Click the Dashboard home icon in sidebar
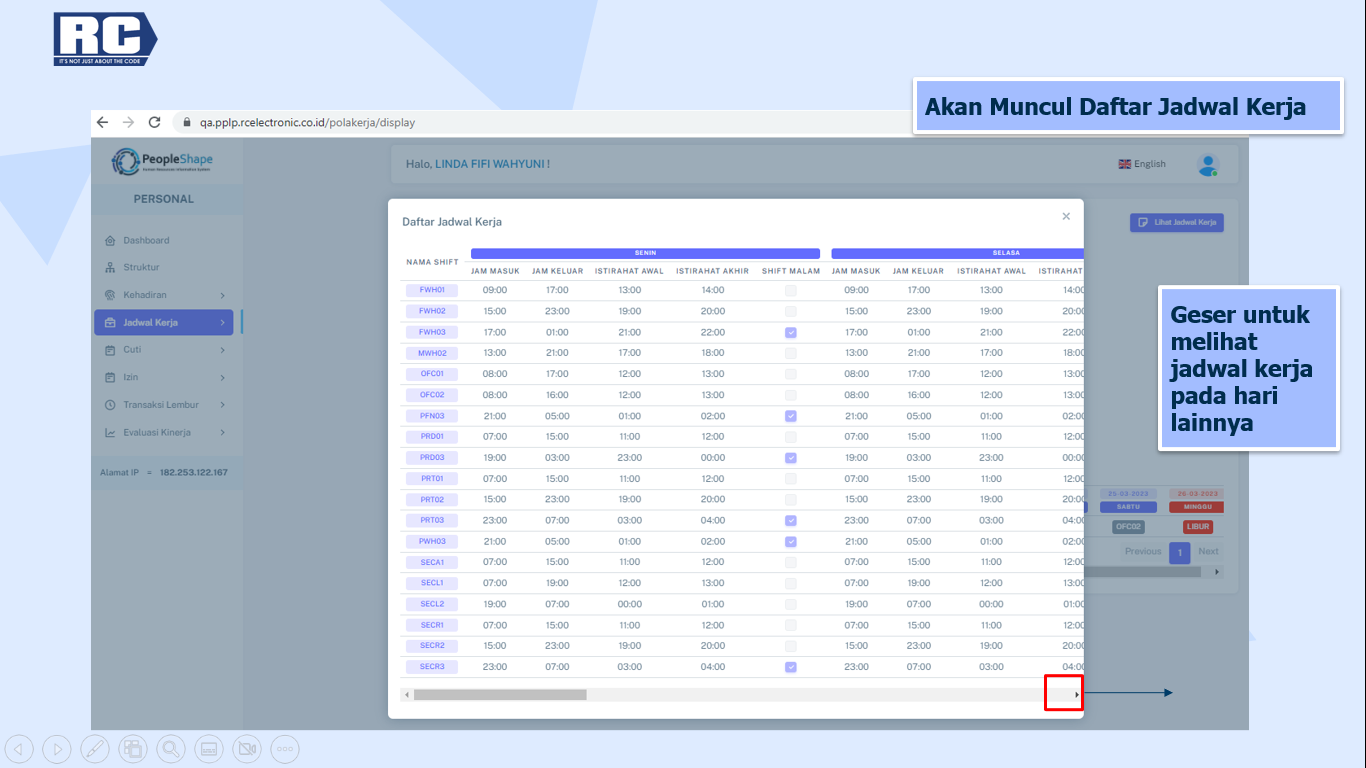The image size is (1366, 768). click(110, 241)
